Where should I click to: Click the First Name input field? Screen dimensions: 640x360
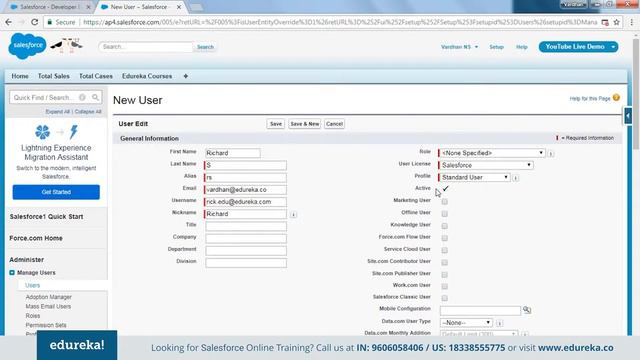[233, 153]
